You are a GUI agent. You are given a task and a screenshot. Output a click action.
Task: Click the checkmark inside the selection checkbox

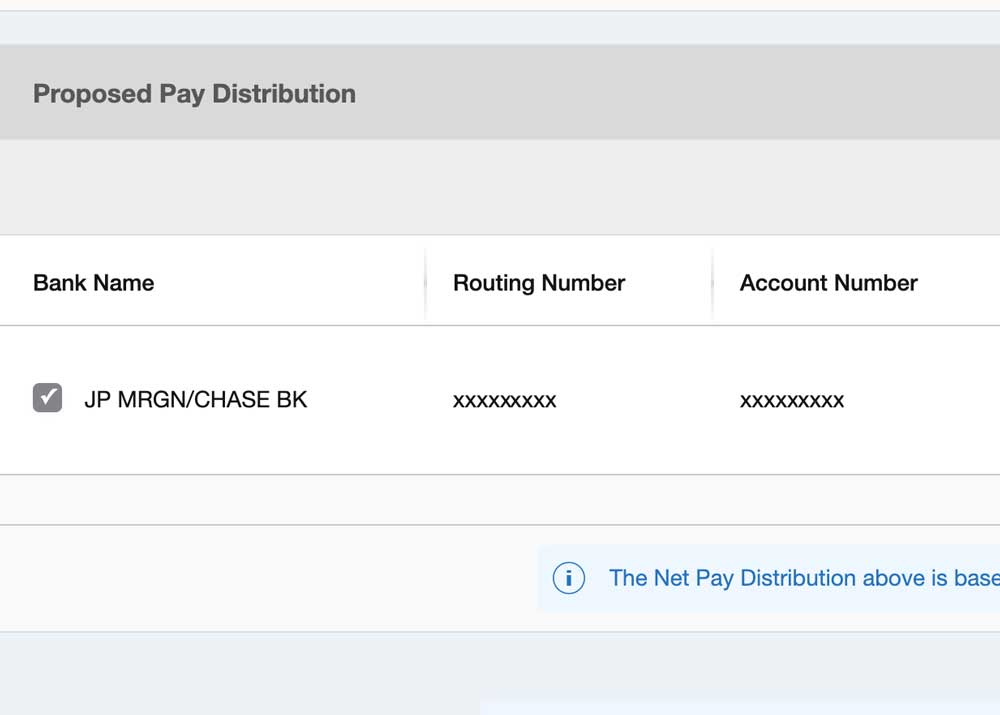point(46,398)
